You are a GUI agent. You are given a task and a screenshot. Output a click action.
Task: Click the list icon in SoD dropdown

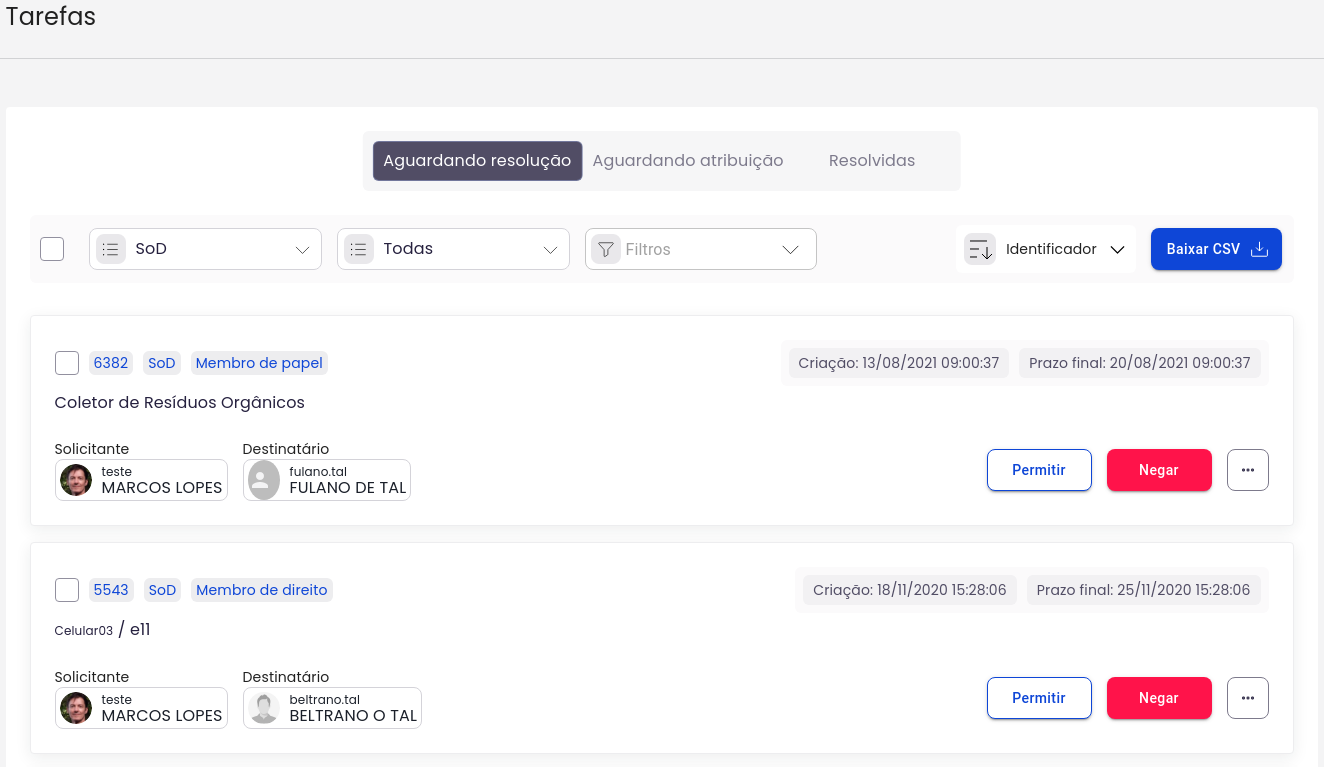(111, 249)
